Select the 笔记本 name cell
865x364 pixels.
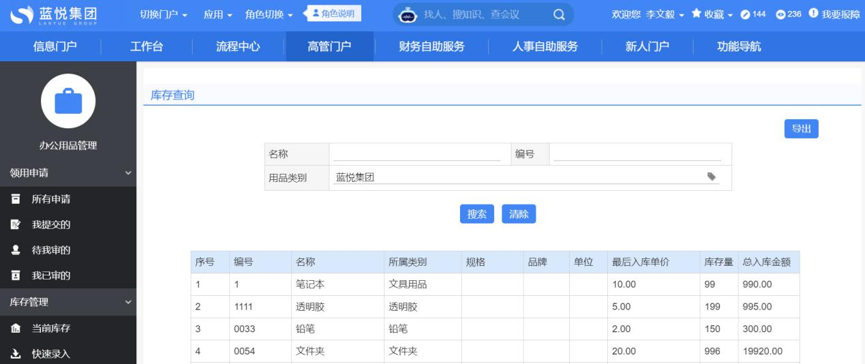pyautogui.click(x=338, y=285)
